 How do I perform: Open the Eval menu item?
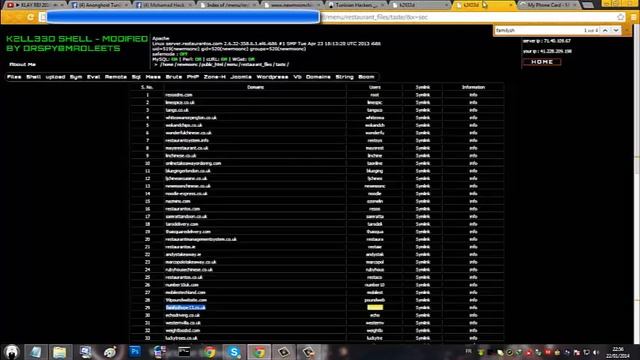tap(93, 77)
